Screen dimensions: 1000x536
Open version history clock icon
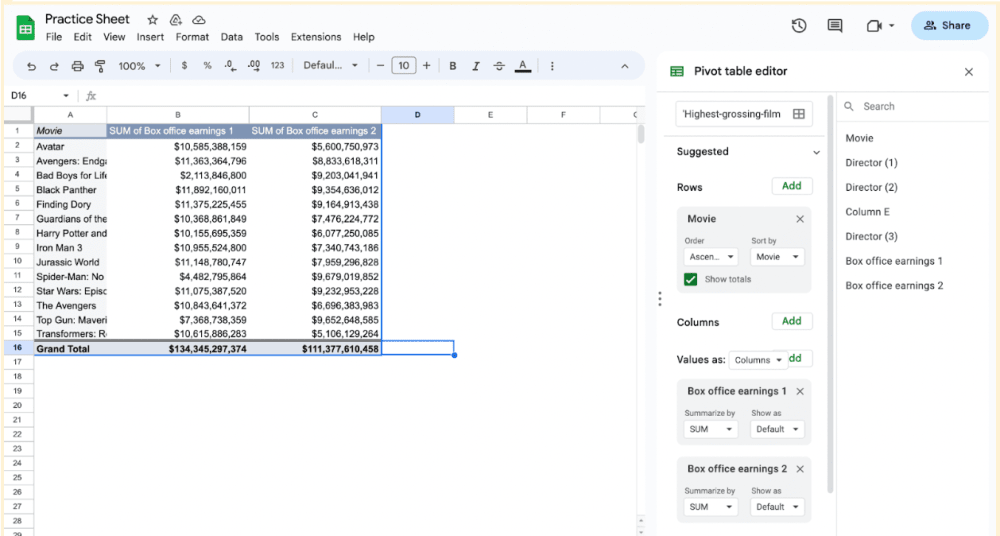[x=799, y=26]
